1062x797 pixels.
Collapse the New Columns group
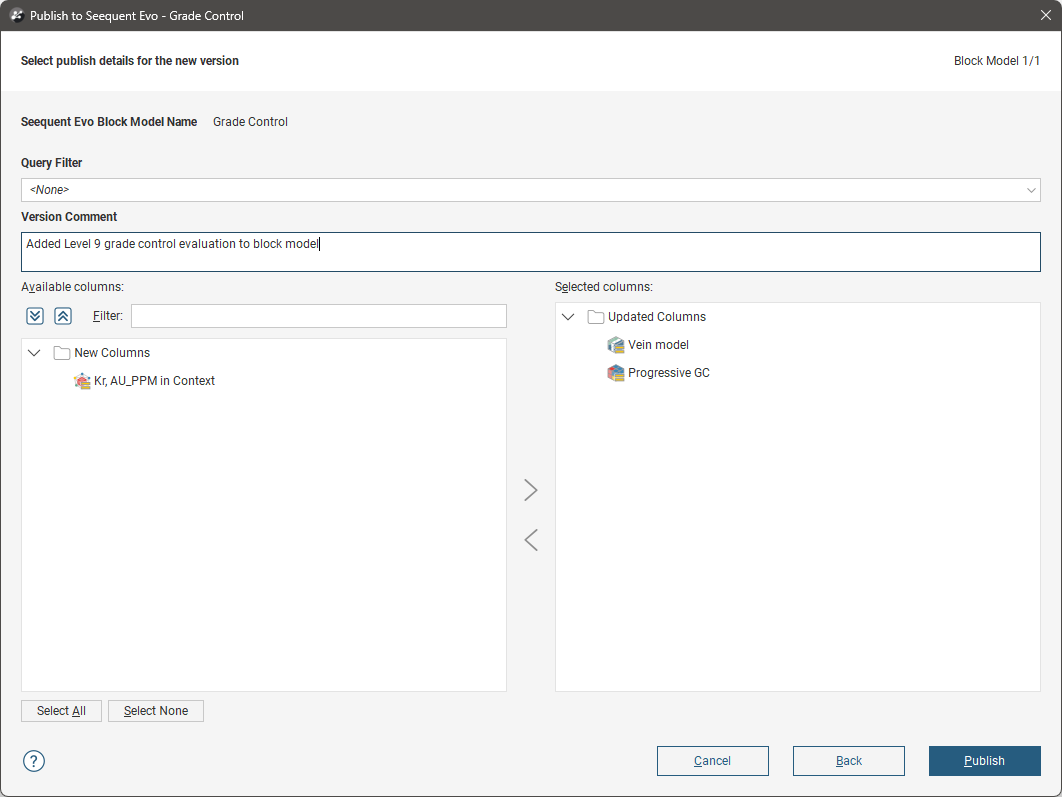[x=35, y=353]
